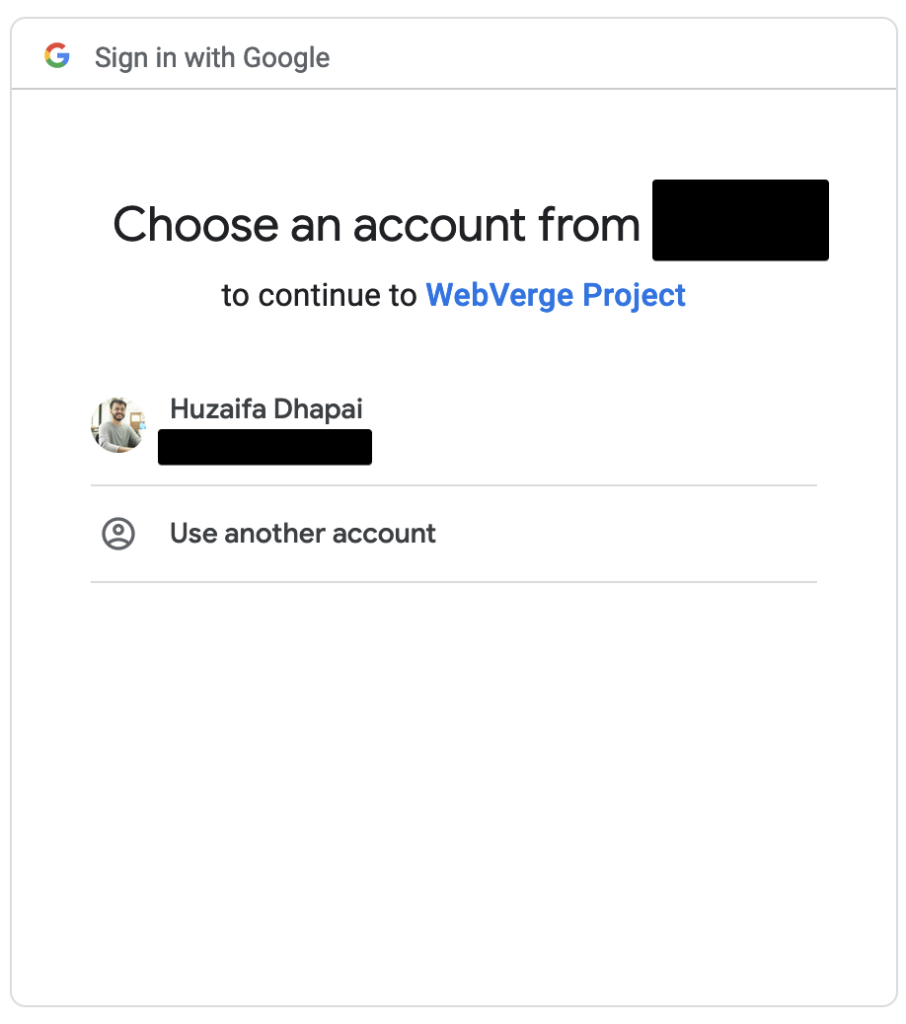Click the redacted block after Choose an account from
Viewport: 906px width, 1024px height.
coord(740,220)
